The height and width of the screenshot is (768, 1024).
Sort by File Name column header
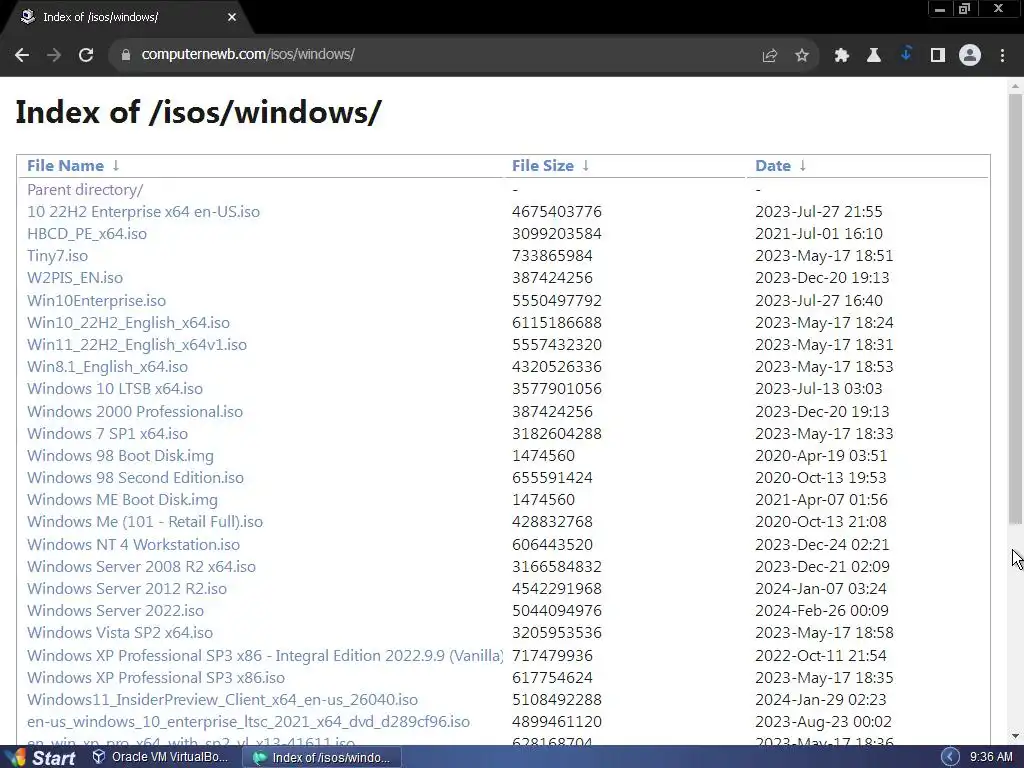(x=65, y=166)
